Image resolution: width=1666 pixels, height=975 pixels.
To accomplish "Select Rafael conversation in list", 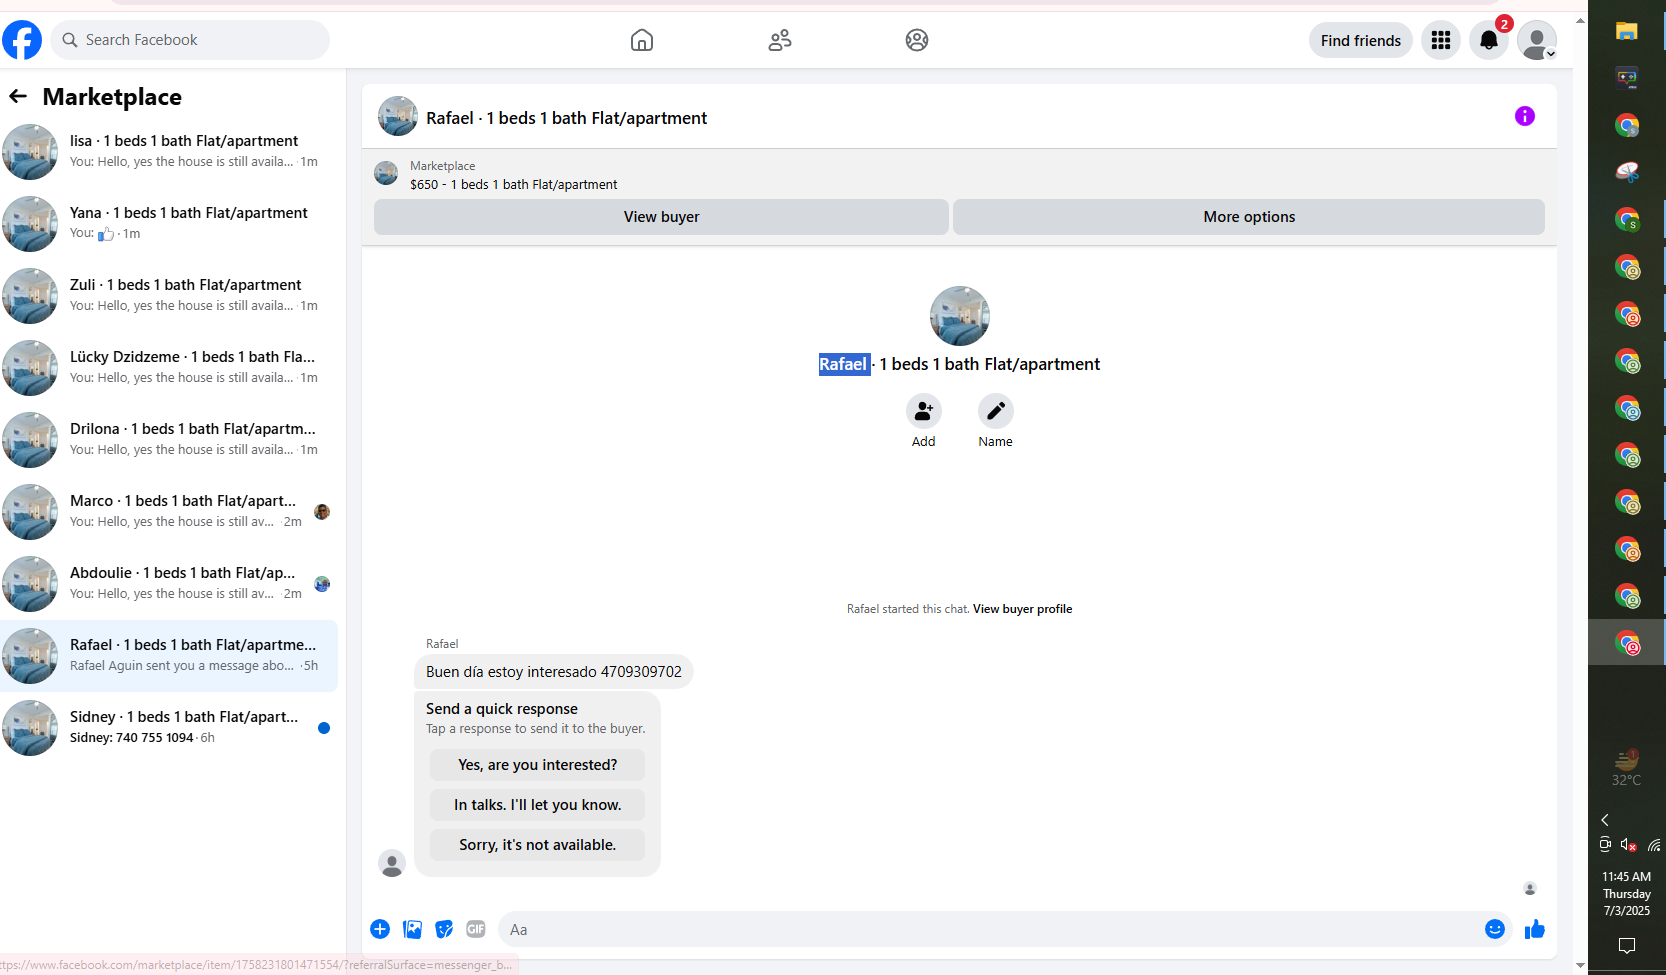I will [x=169, y=656].
